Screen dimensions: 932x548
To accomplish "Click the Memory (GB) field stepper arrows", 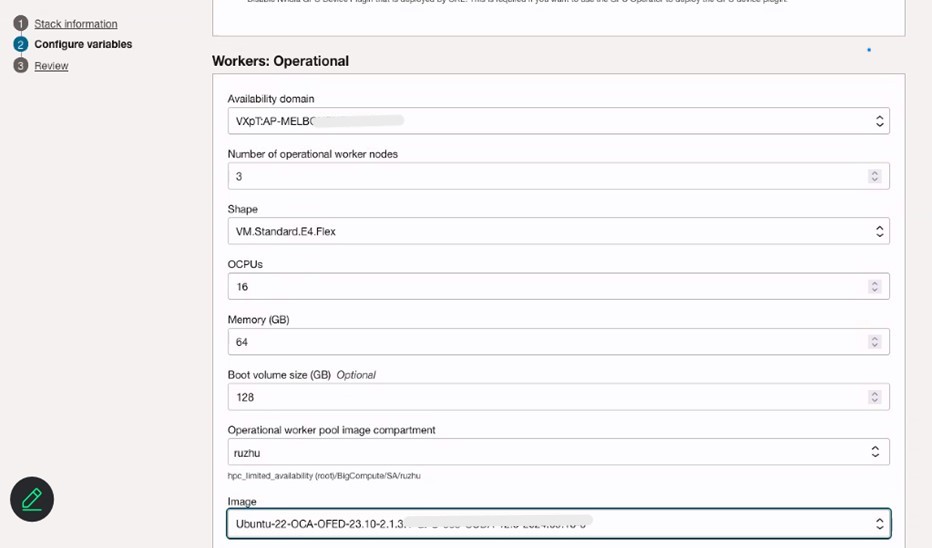I will [x=874, y=342].
